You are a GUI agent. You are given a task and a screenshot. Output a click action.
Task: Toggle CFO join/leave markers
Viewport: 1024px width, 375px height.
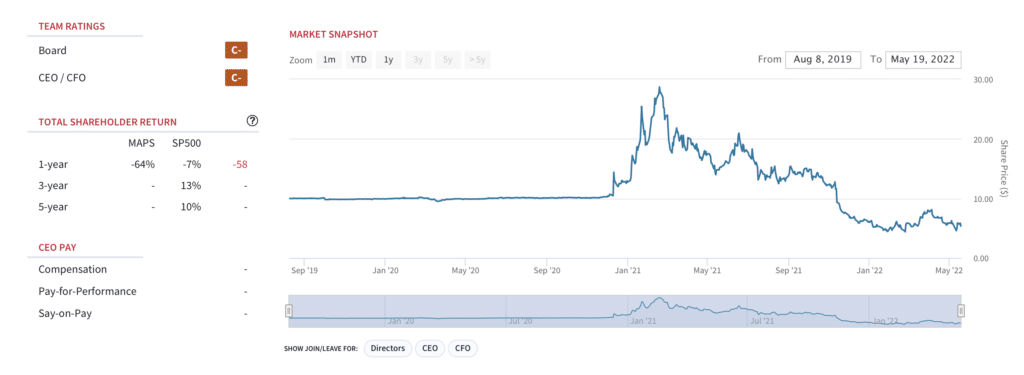tap(462, 348)
